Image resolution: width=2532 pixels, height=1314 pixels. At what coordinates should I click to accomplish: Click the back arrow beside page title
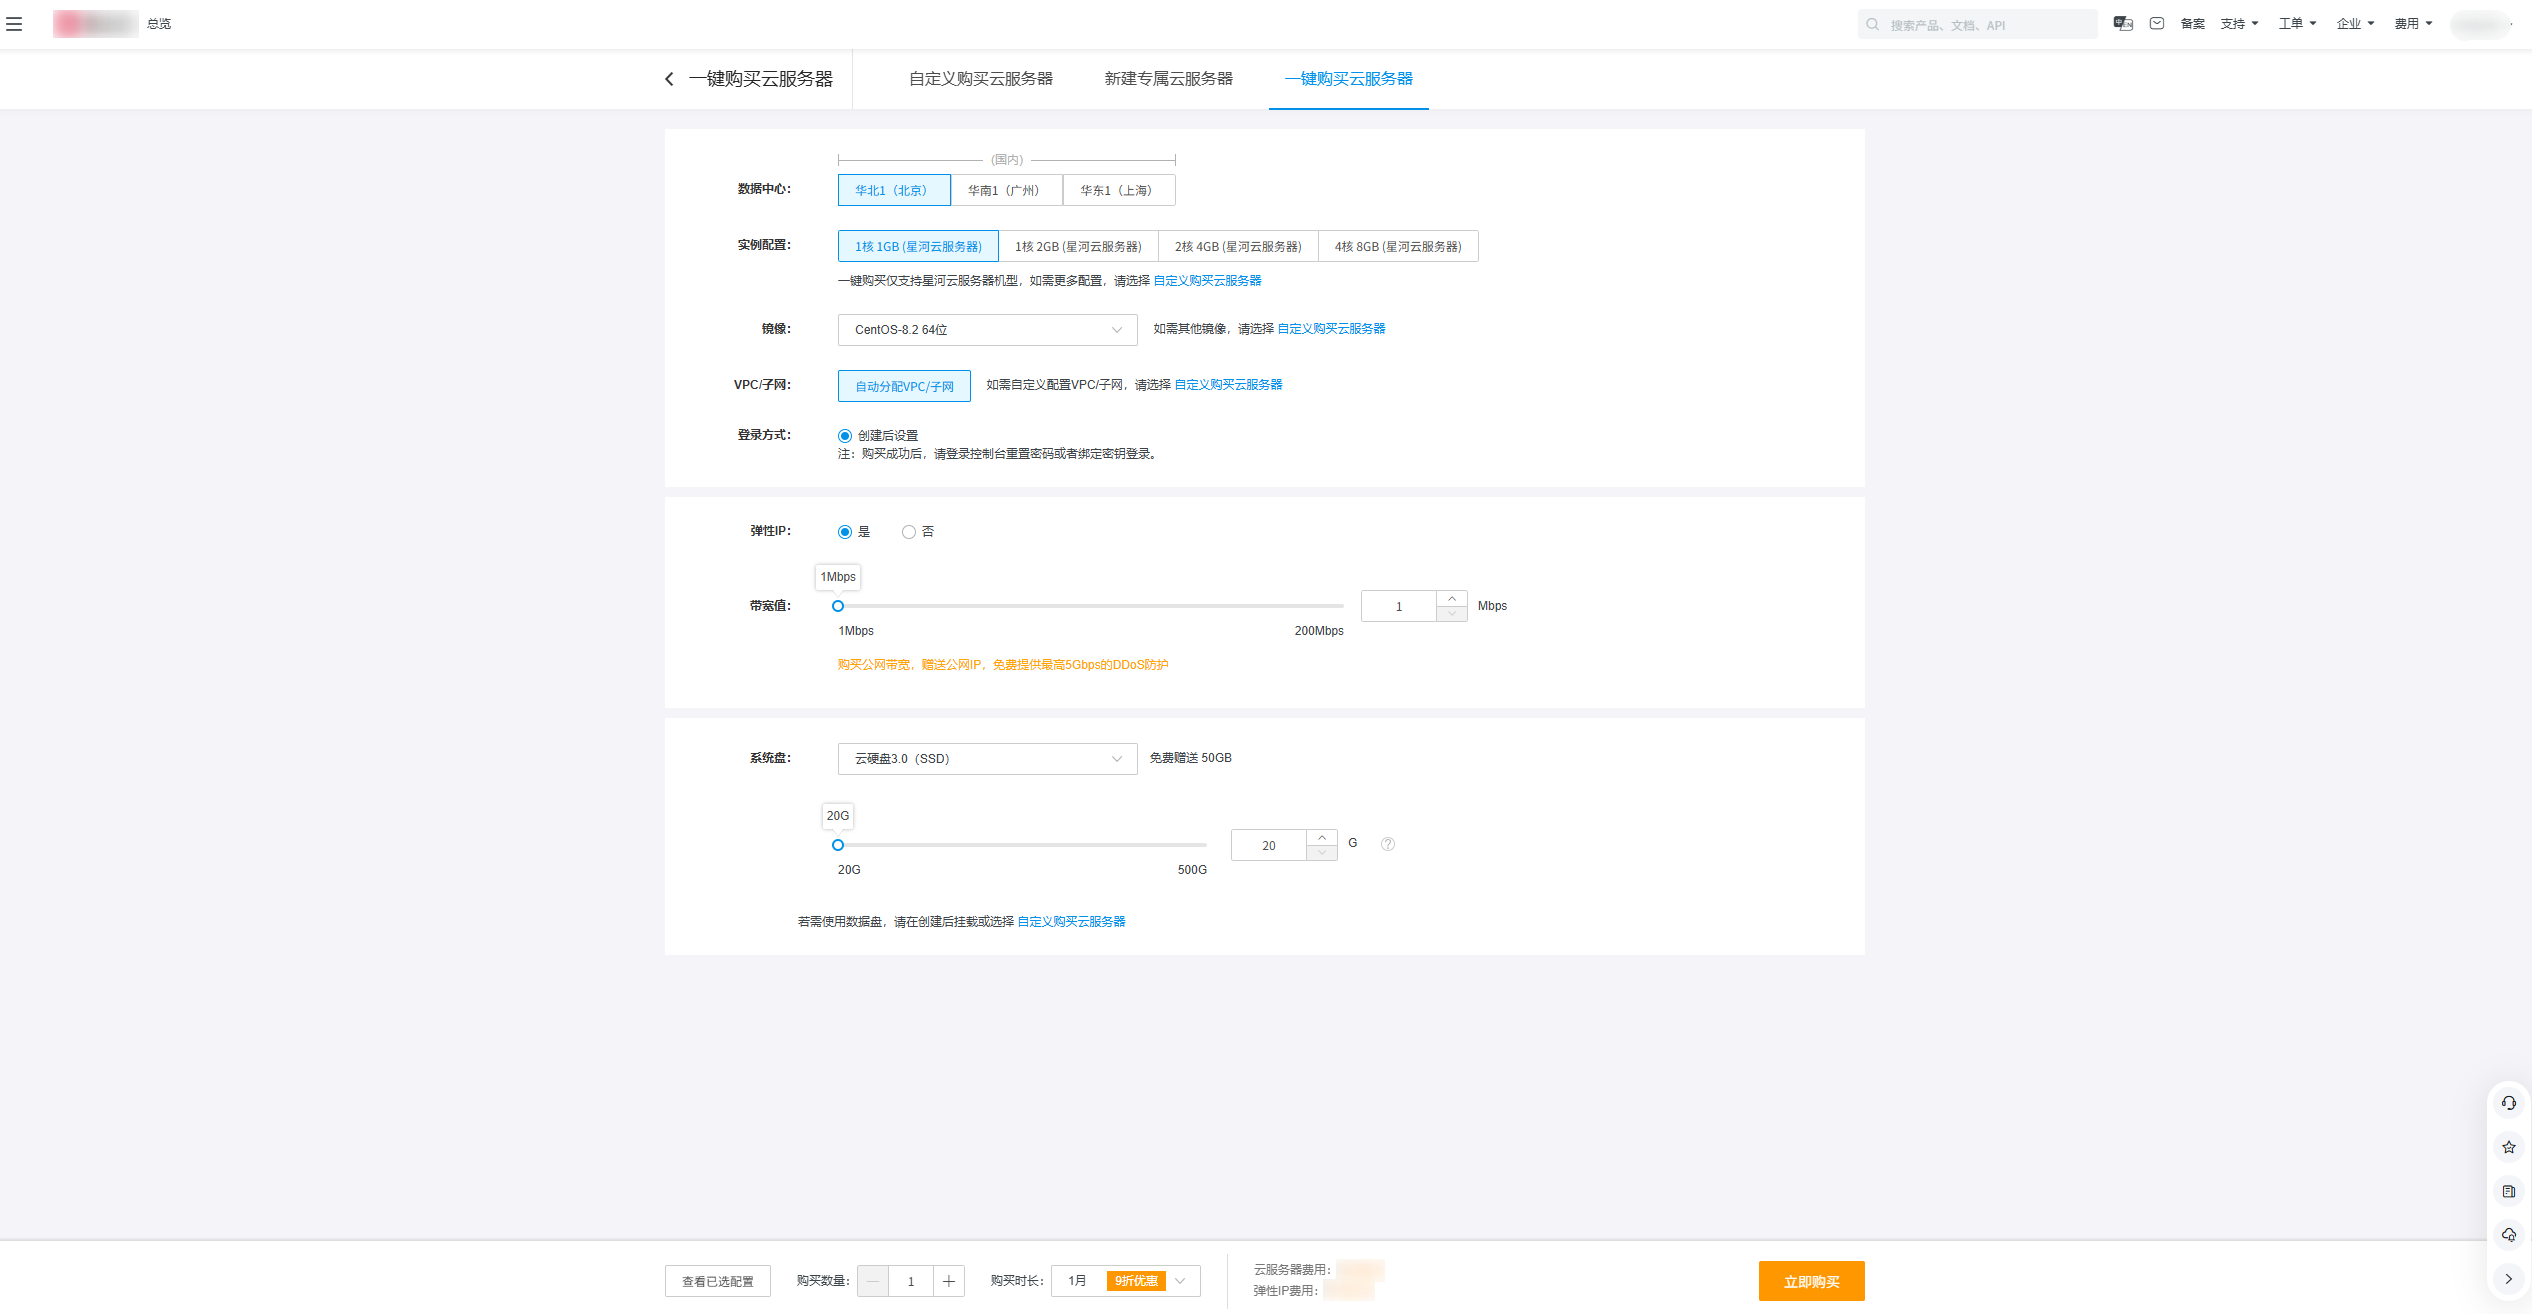[x=669, y=79]
